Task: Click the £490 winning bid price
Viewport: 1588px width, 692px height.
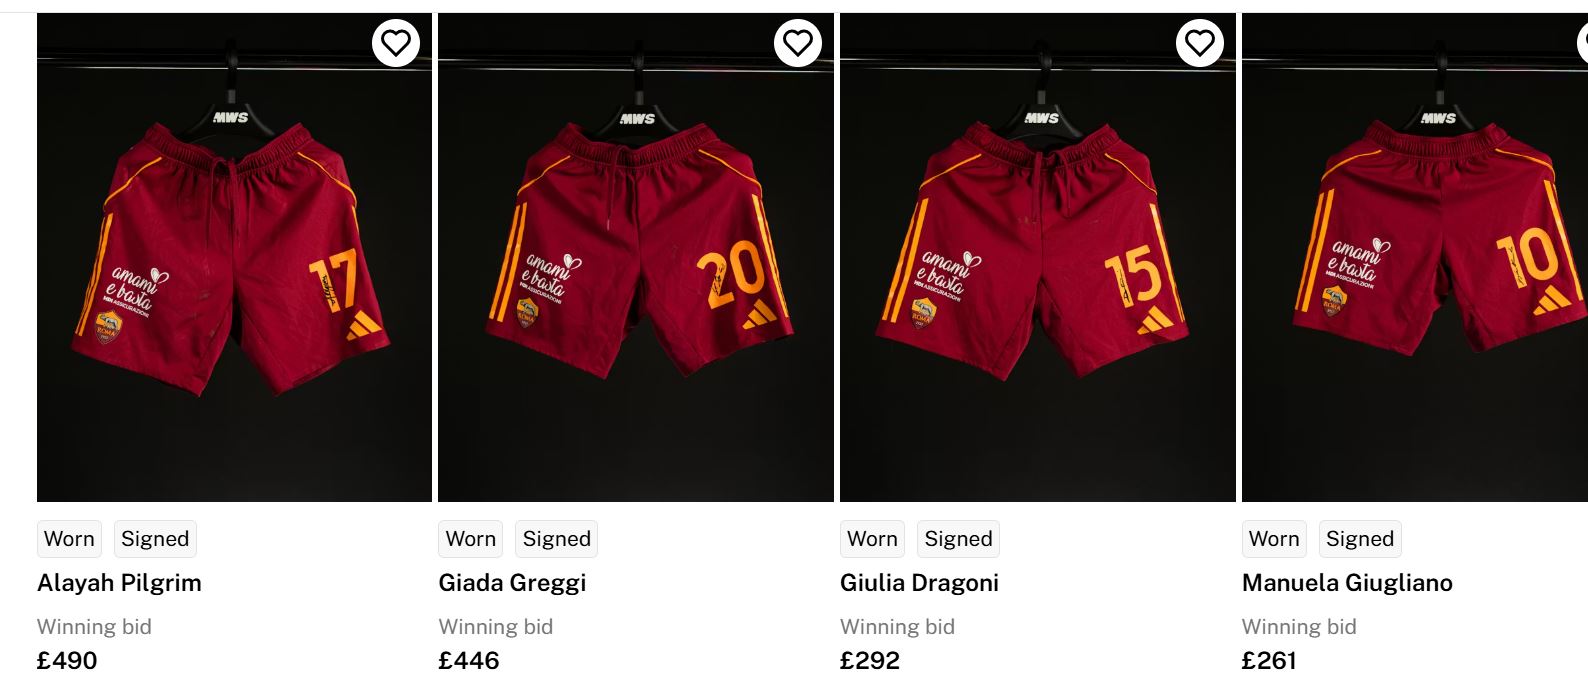Action: pos(67,661)
